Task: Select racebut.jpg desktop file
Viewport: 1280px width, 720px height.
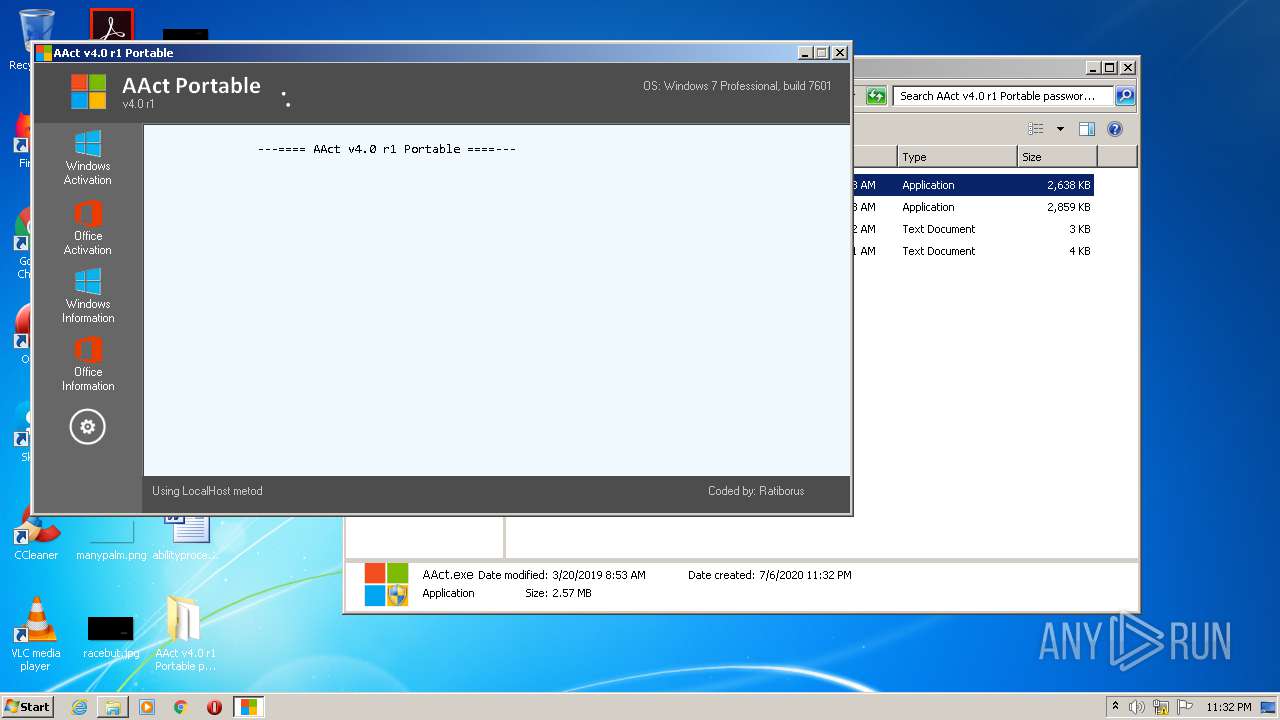Action: point(111,637)
